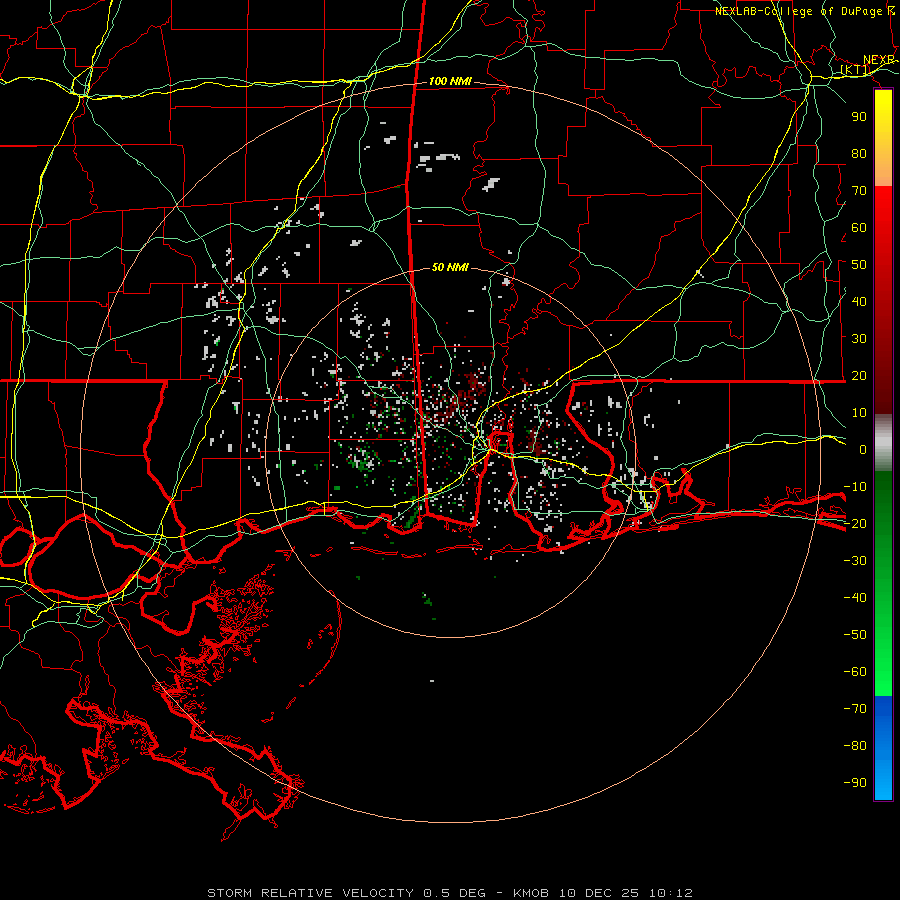
Task: Click the -90 value on velocity scale
Action: [x=855, y=783]
